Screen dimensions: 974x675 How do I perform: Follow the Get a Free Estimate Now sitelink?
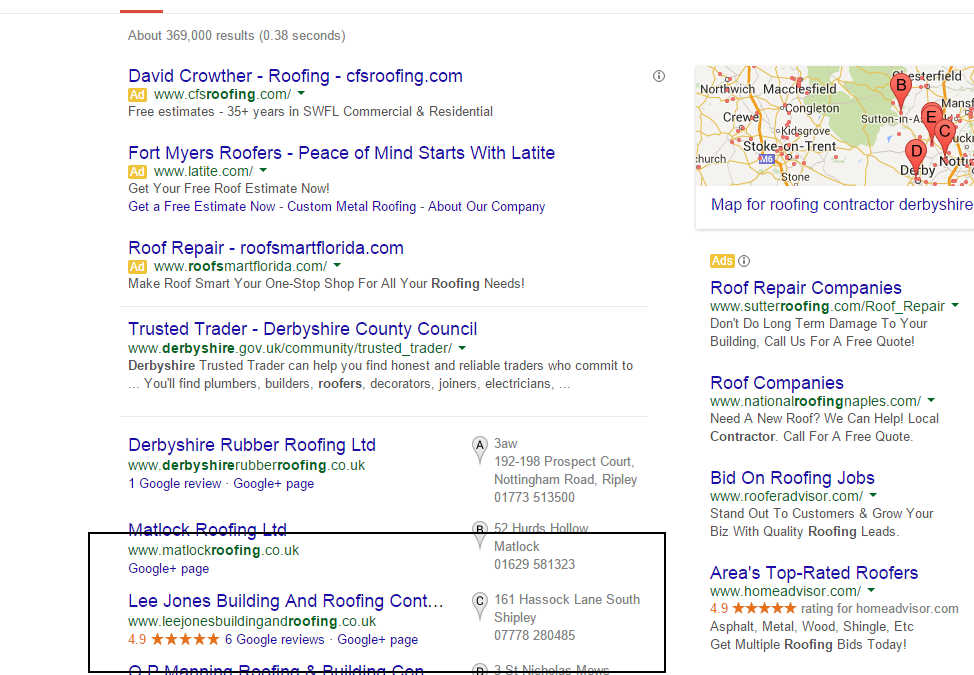202,207
